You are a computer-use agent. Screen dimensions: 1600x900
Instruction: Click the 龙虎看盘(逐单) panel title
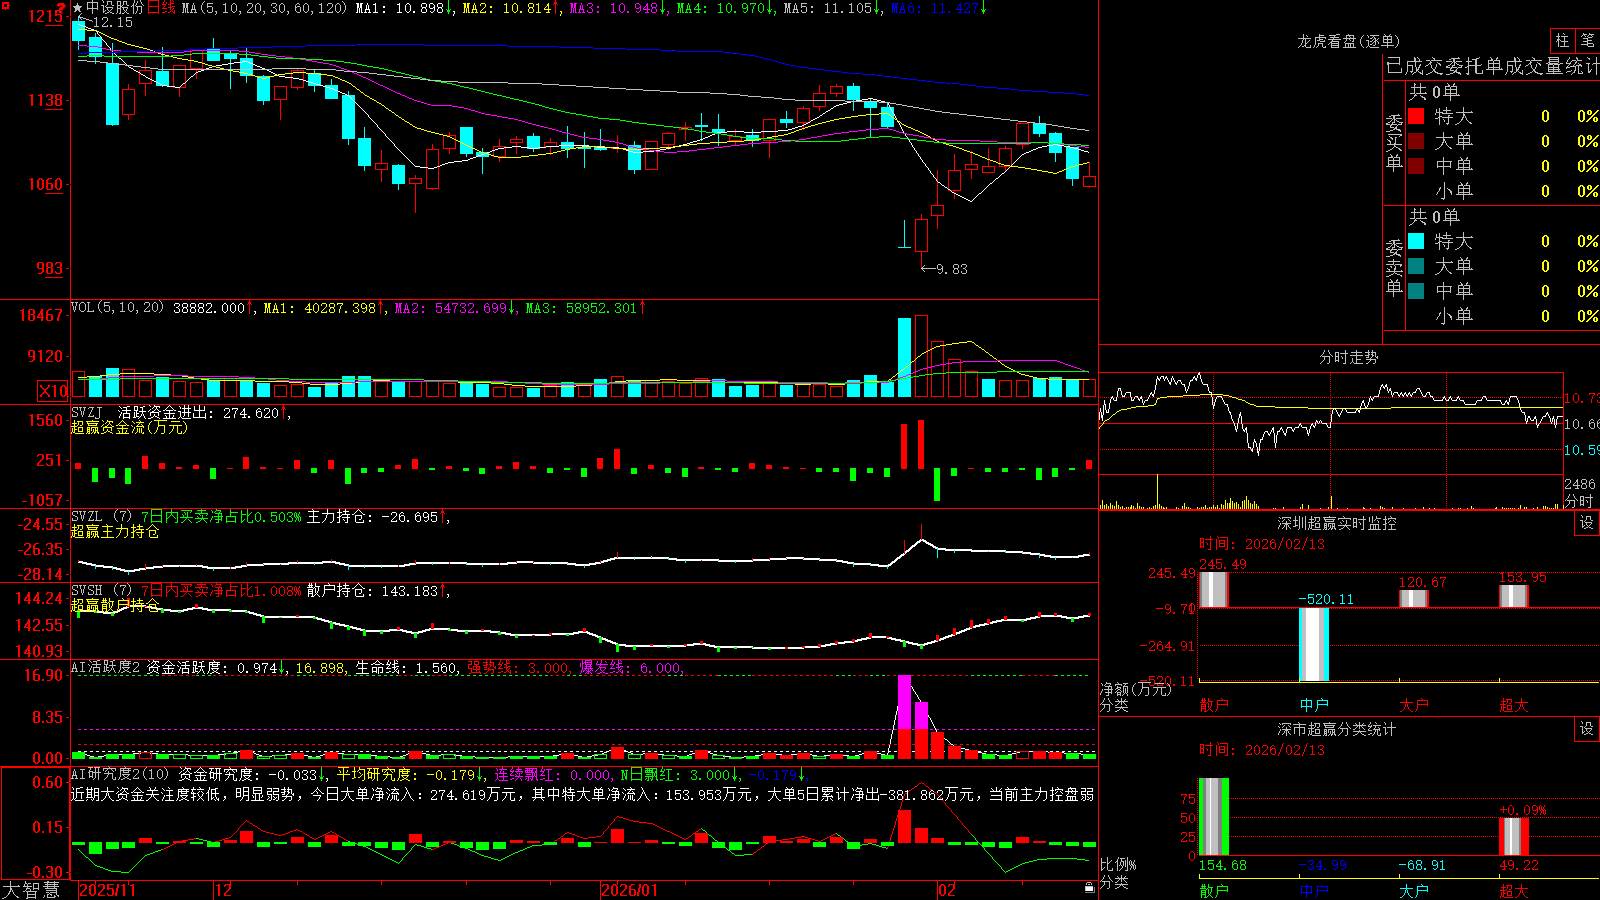coord(1349,41)
